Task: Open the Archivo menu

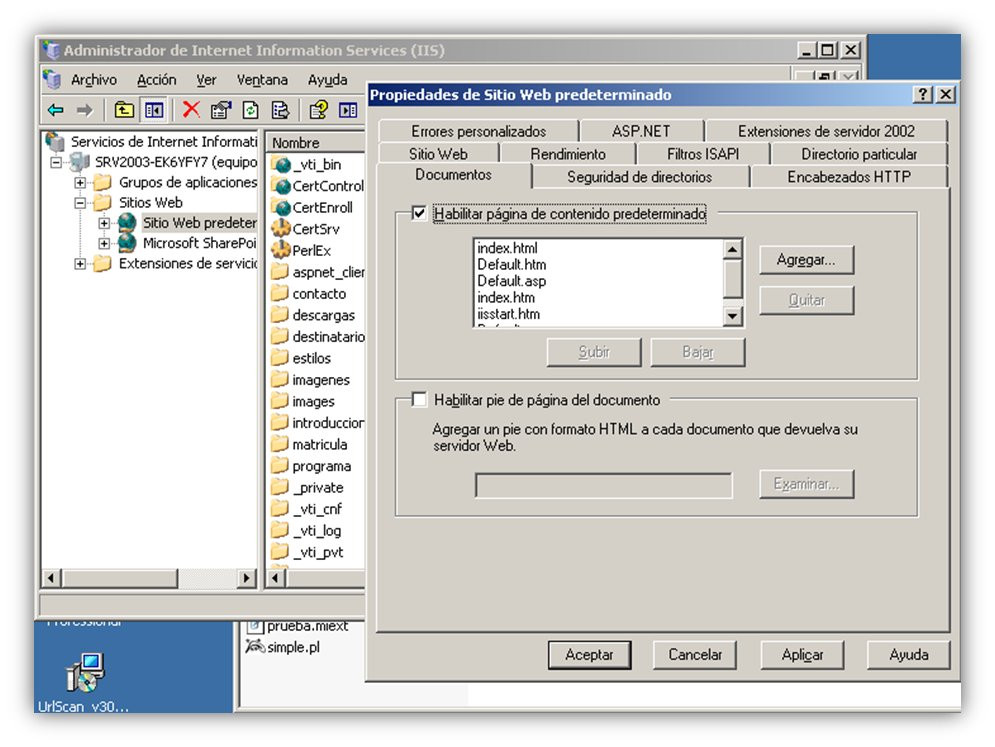Action: click(x=93, y=80)
